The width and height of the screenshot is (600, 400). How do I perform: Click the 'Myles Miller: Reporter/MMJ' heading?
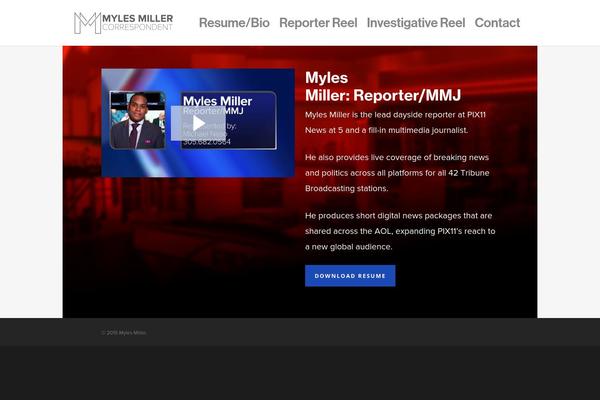(x=383, y=87)
